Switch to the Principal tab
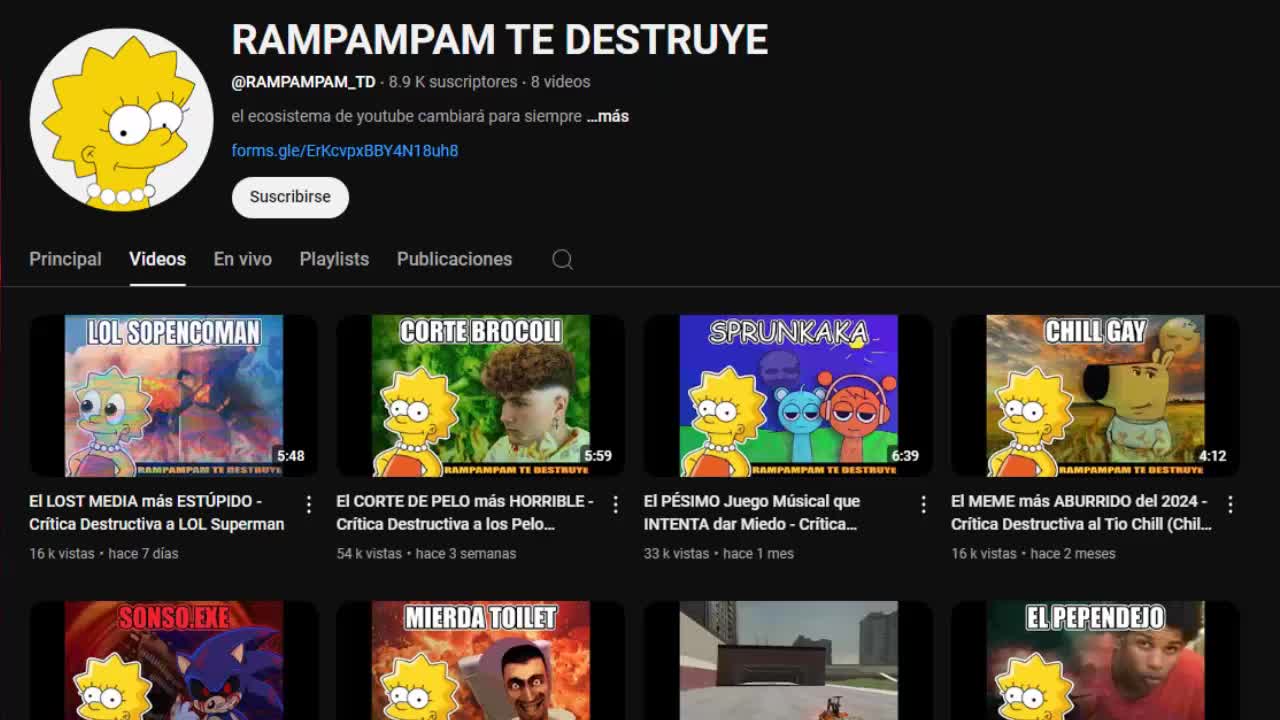The height and width of the screenshot is (720, 1280). click(x=65, y=259)
